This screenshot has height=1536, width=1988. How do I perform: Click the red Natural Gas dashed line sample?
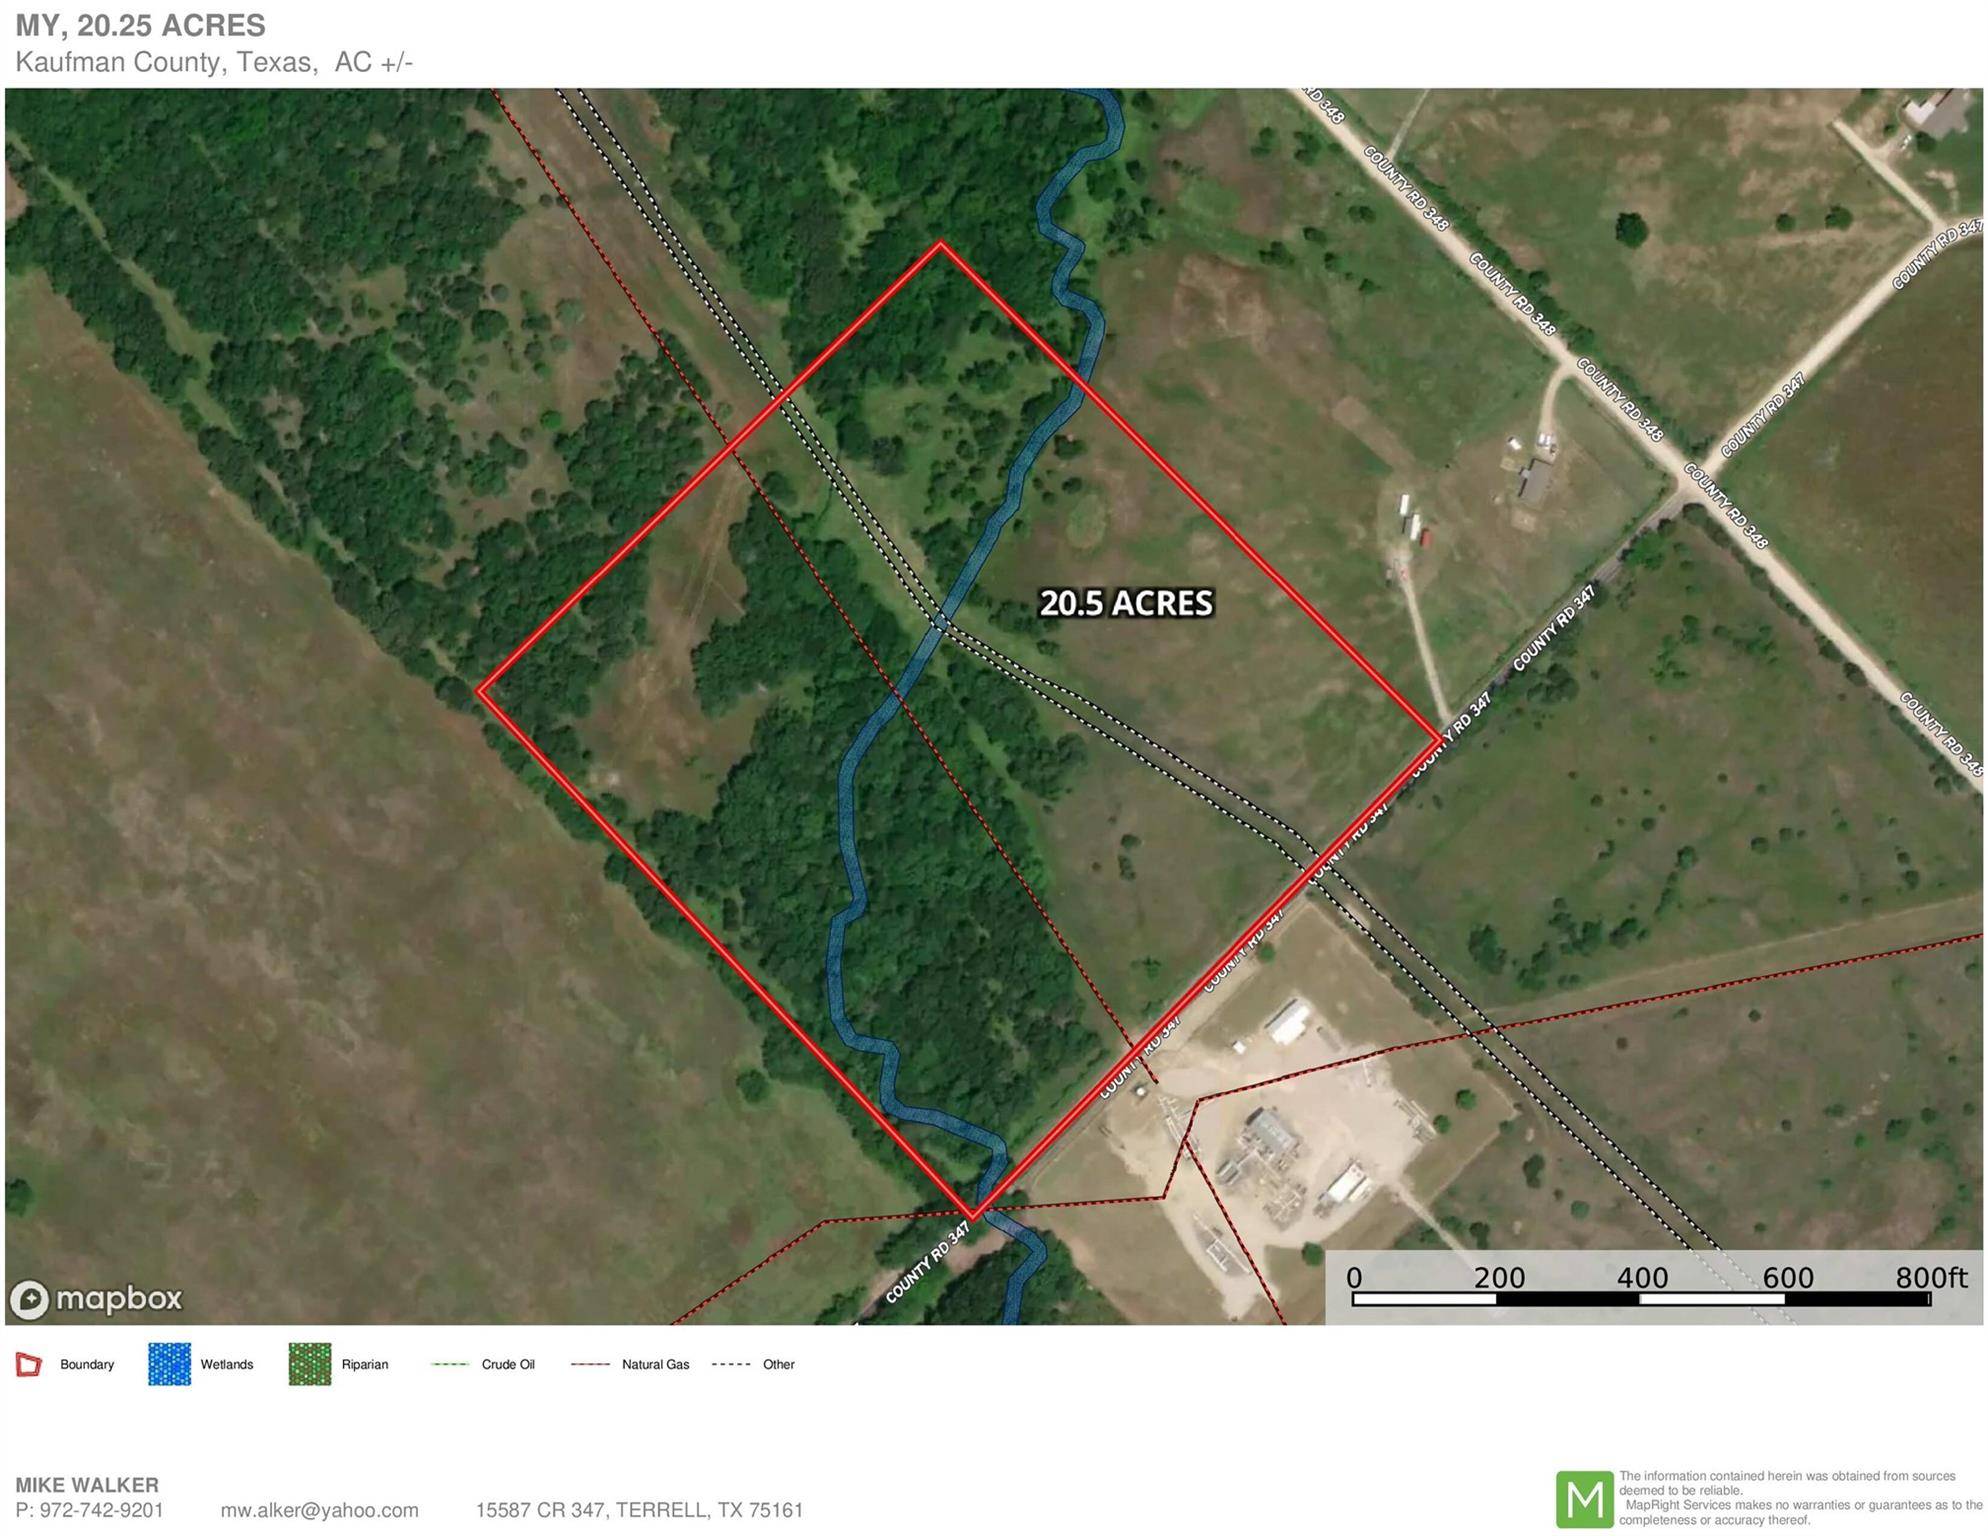click(591, 1365)
